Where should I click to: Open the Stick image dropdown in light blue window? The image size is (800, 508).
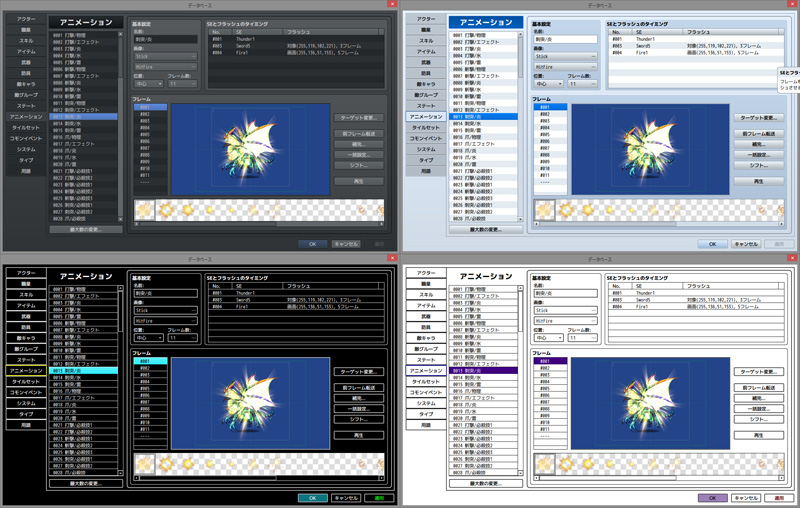(x=565, y=56)
